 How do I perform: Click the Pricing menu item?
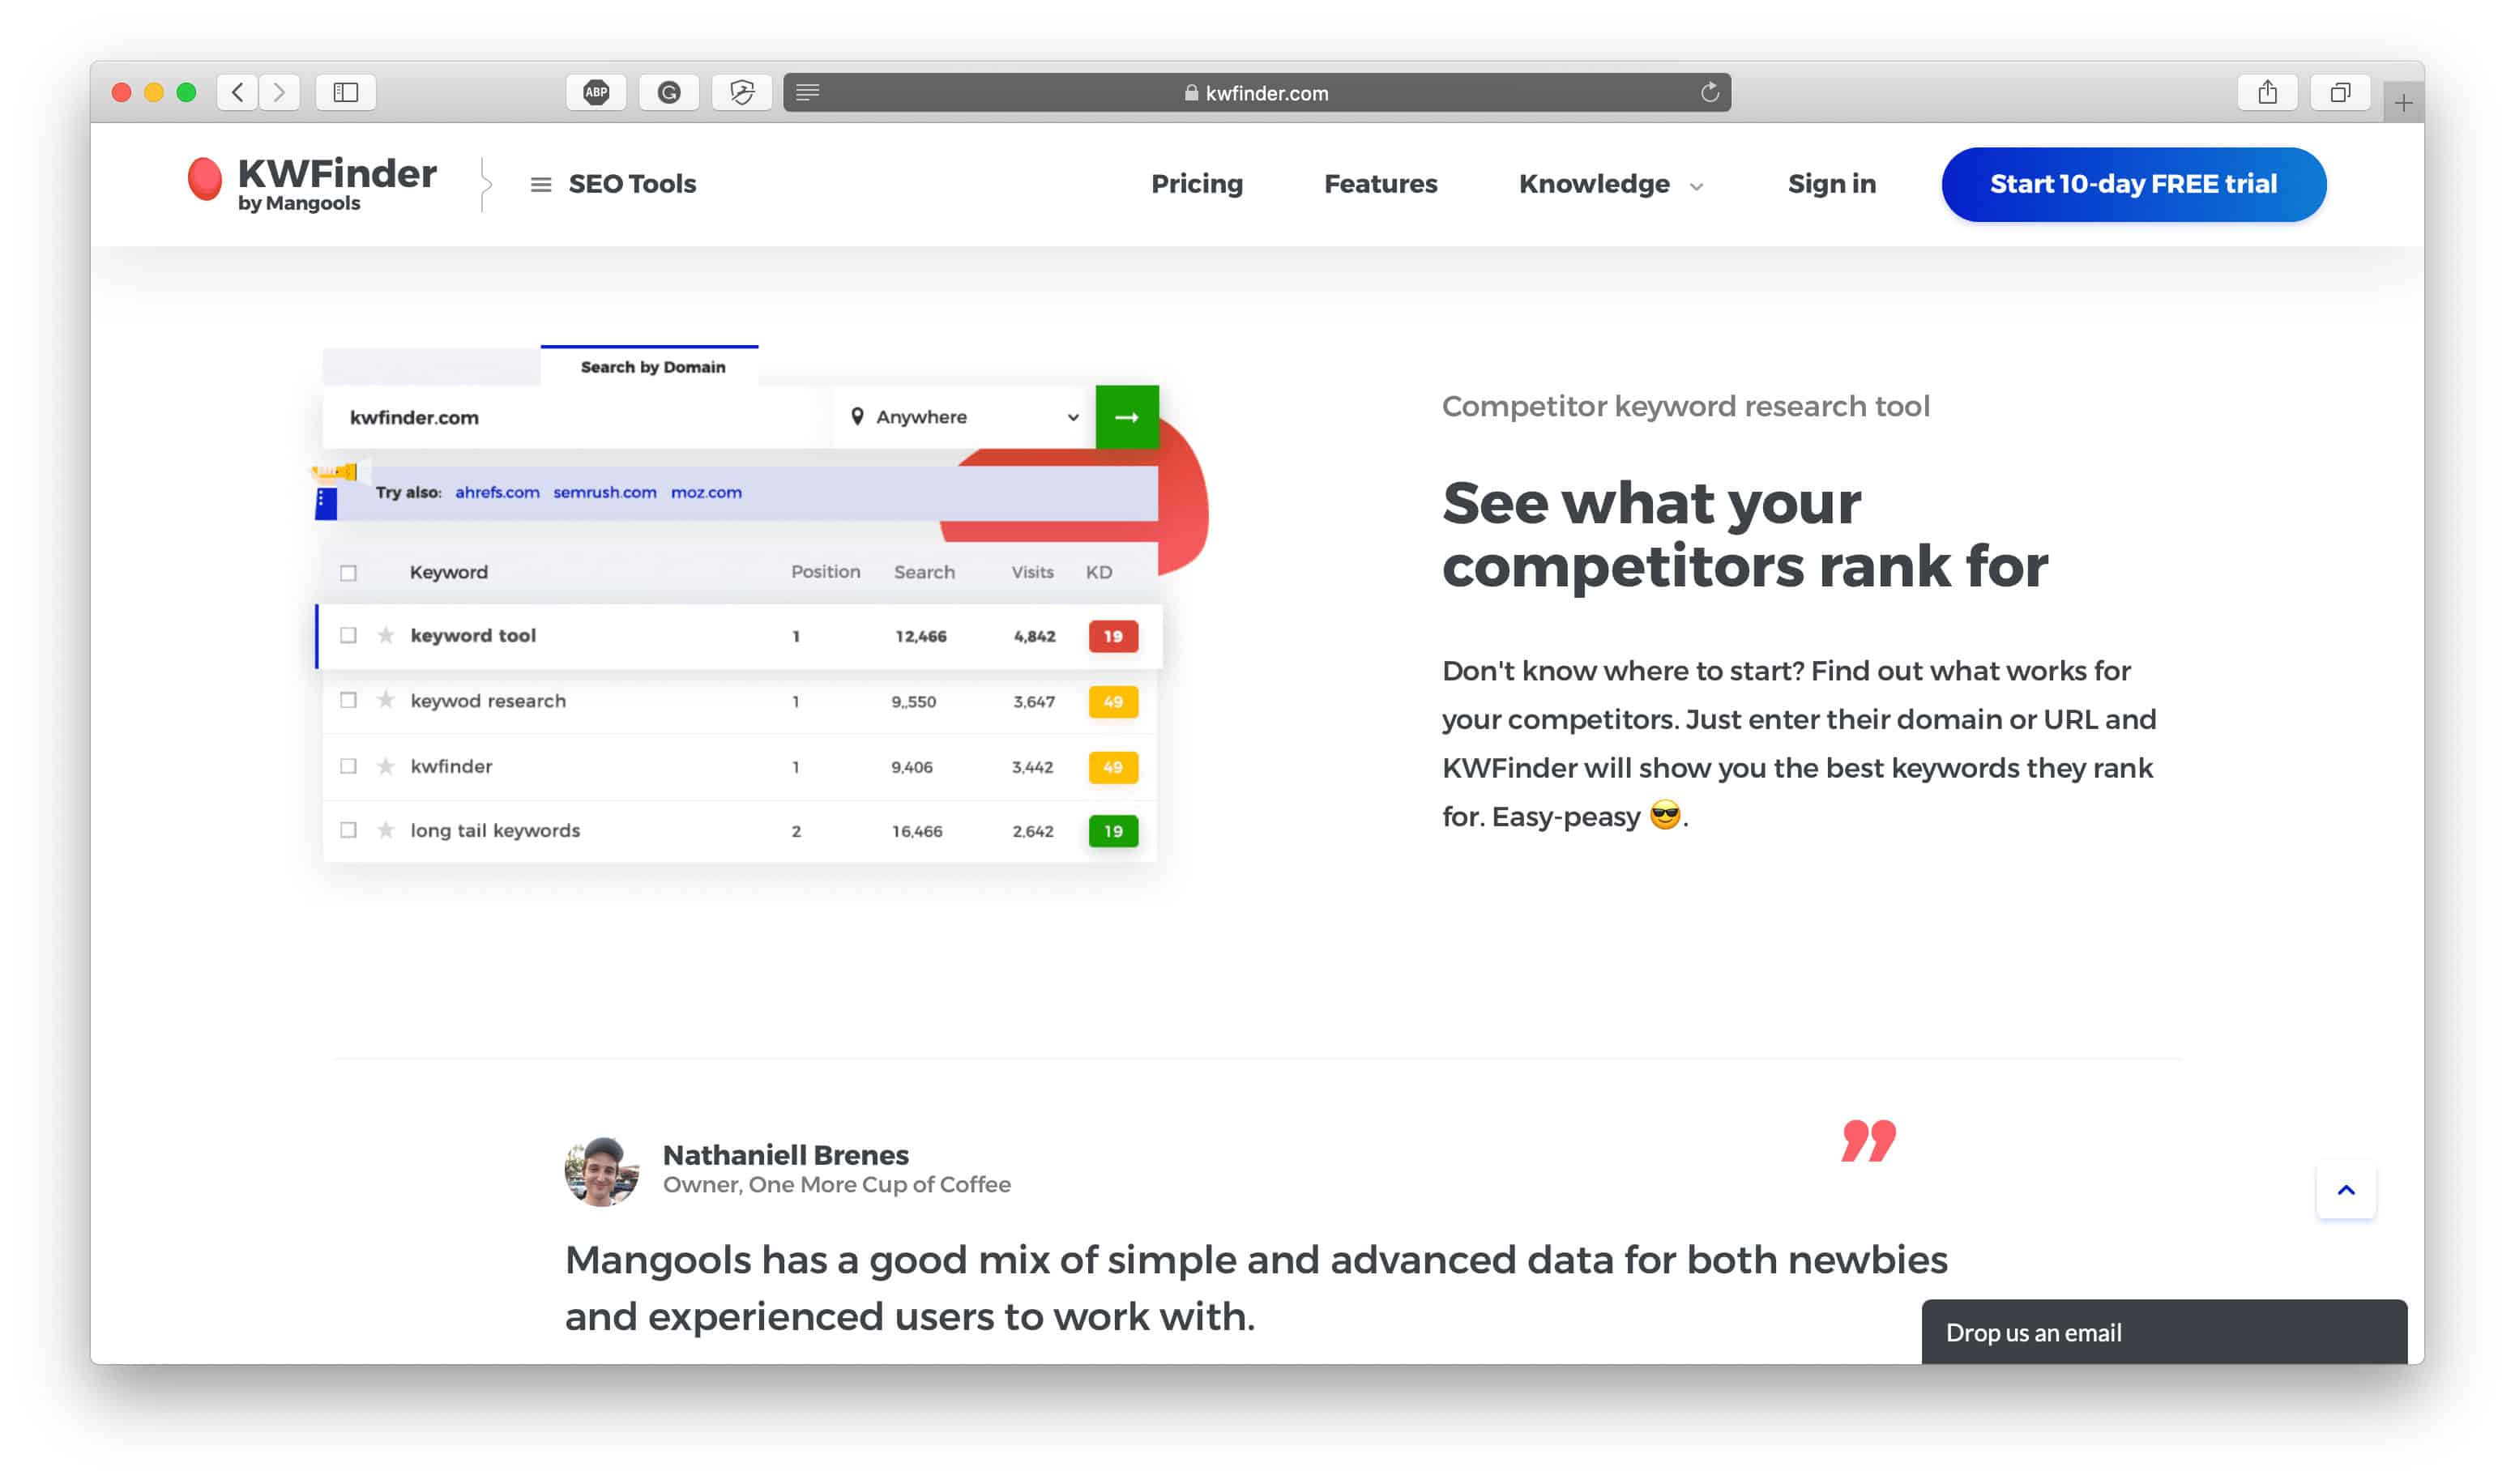coord(1198,184)
